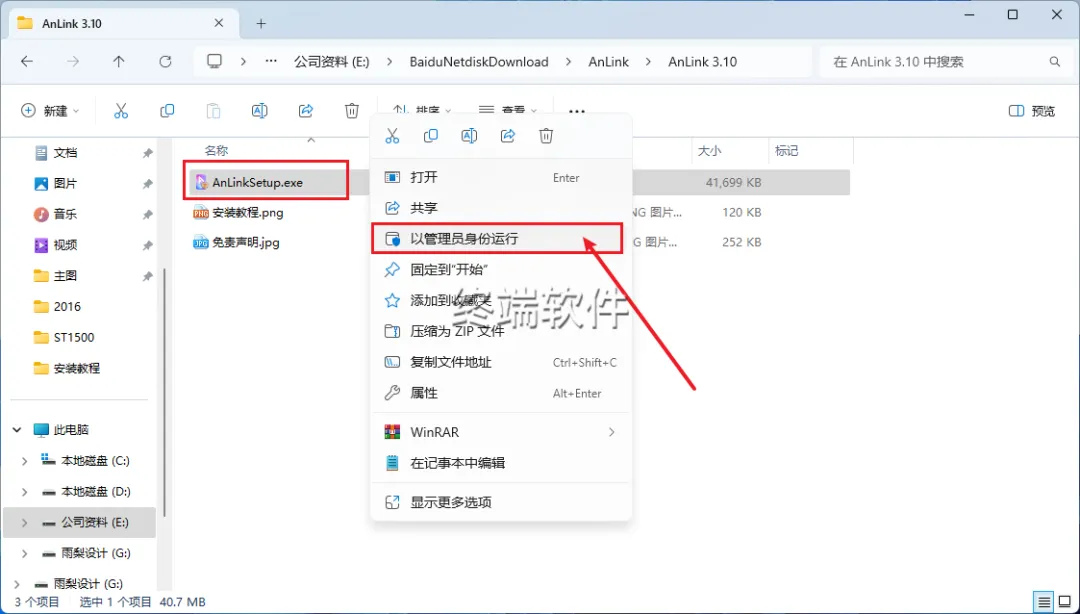Click the Rename icon in the context menu
This screenshot has height=614, width=1080.
tap(469, 136)
